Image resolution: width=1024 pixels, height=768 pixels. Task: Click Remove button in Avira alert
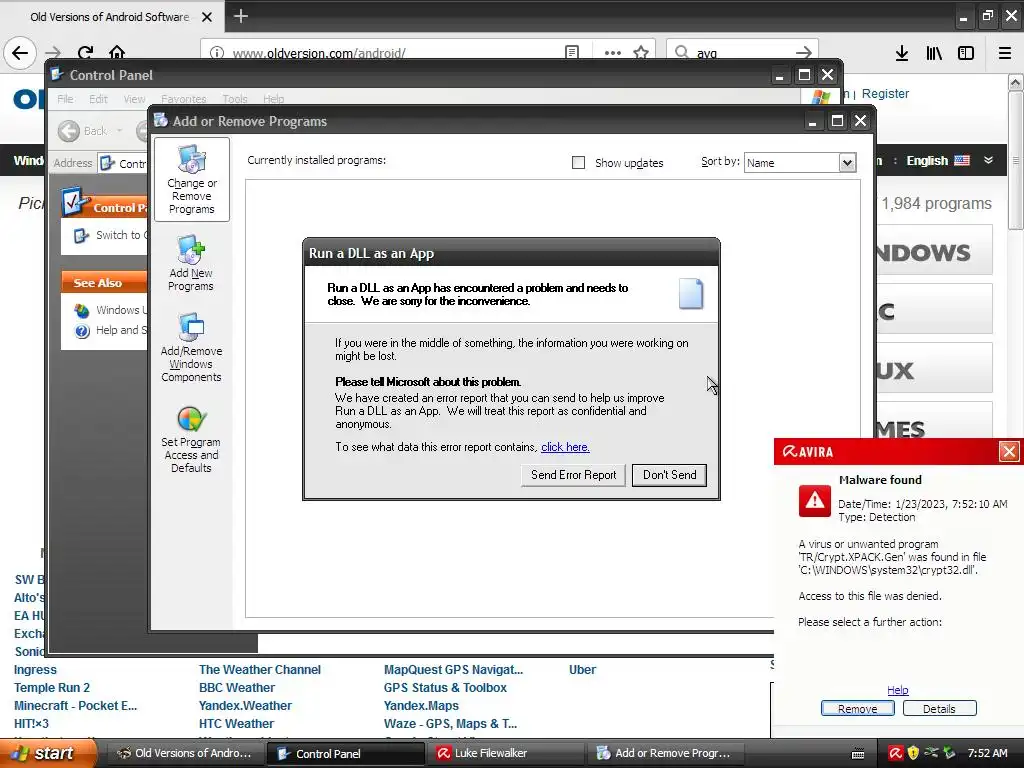tap(857, 709)
